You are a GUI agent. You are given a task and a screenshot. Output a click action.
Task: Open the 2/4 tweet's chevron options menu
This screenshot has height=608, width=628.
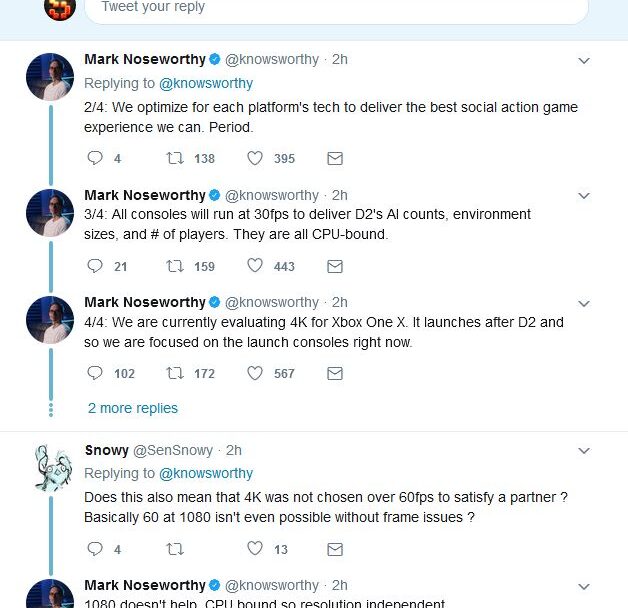584,60
